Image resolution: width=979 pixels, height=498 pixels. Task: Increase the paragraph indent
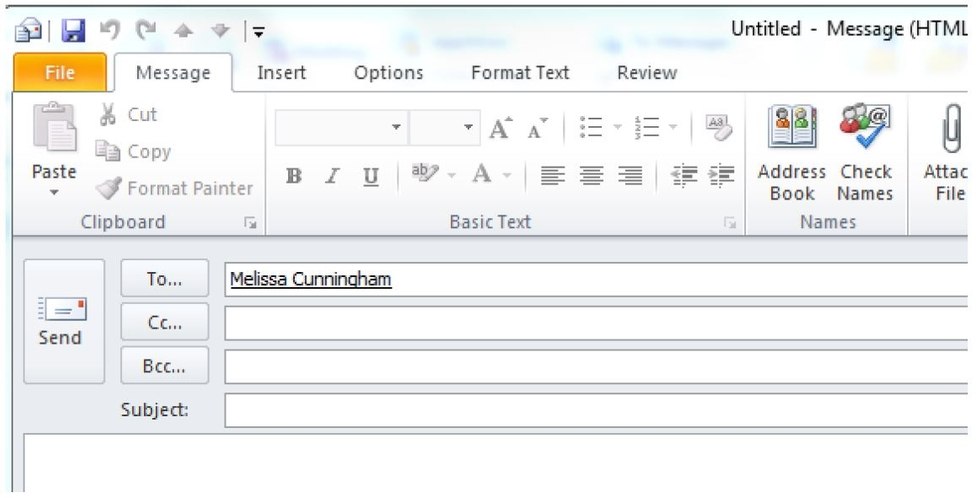point(723,176)
